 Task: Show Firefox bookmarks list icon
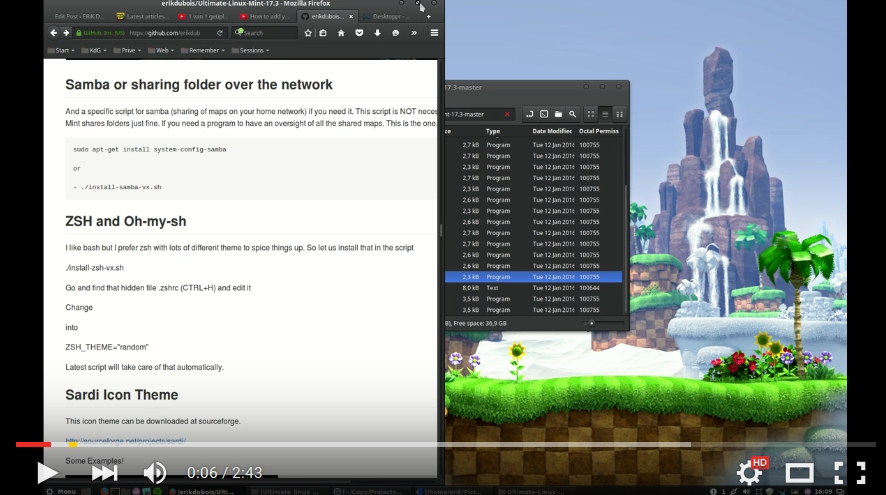323,33
